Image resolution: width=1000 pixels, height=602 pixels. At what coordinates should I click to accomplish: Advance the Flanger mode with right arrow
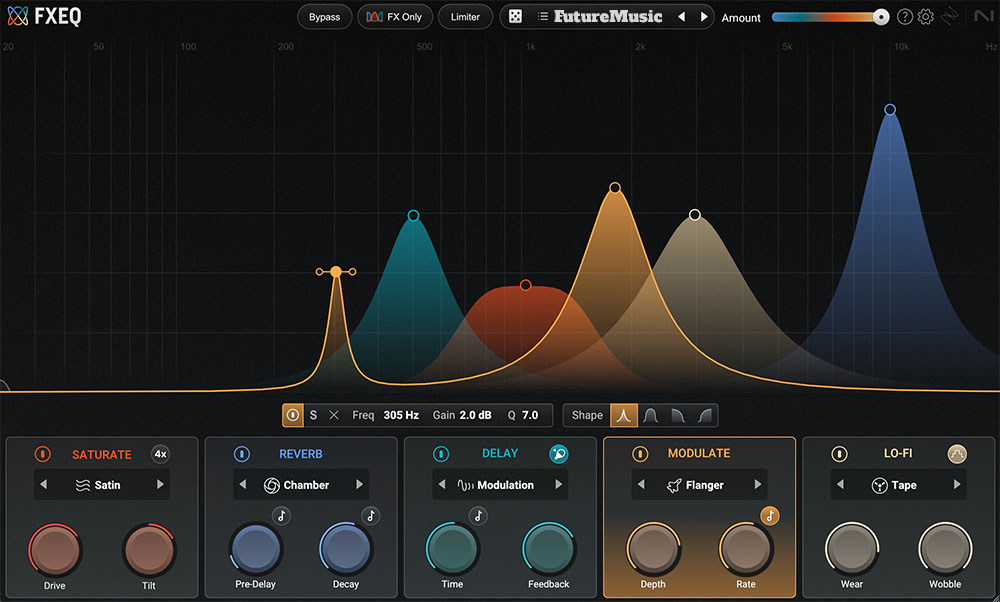pyautogui.click(x=755, y=485)
